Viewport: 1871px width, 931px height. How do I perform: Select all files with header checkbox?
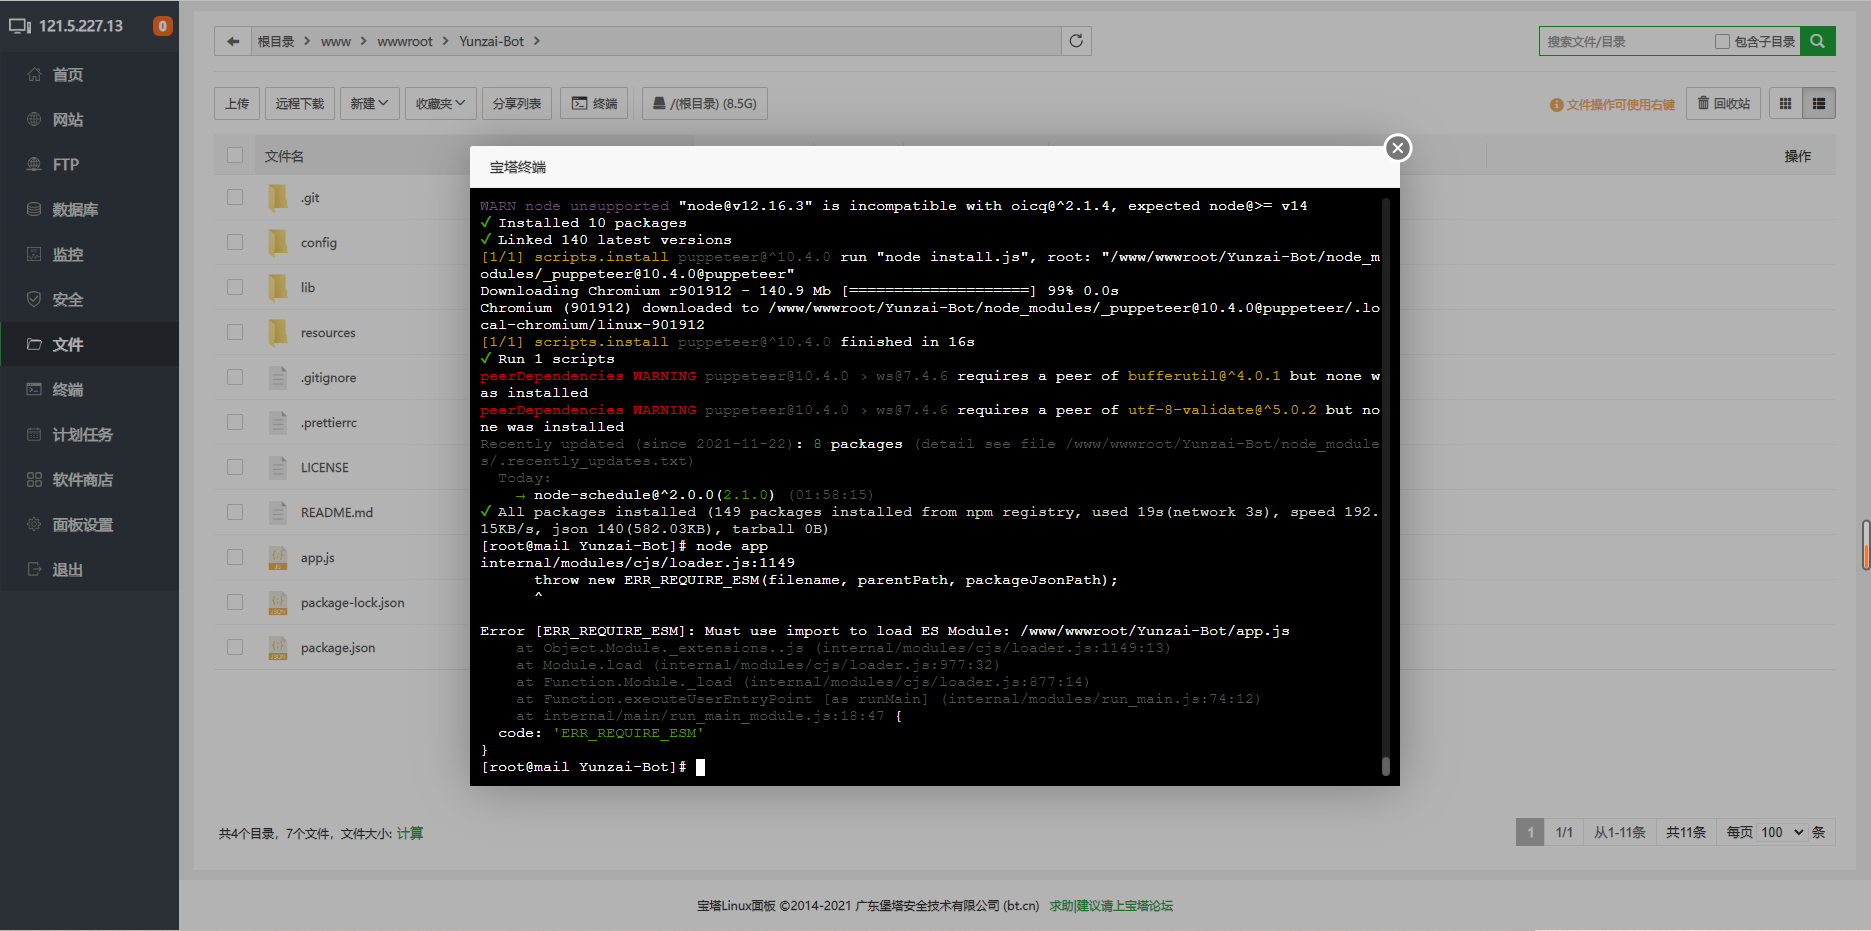tap(234, 155)
